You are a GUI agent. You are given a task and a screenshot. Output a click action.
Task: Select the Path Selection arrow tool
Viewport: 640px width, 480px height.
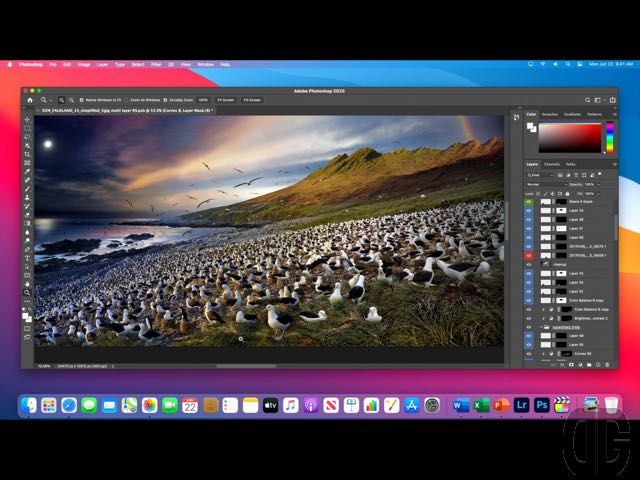click(28, 267)
